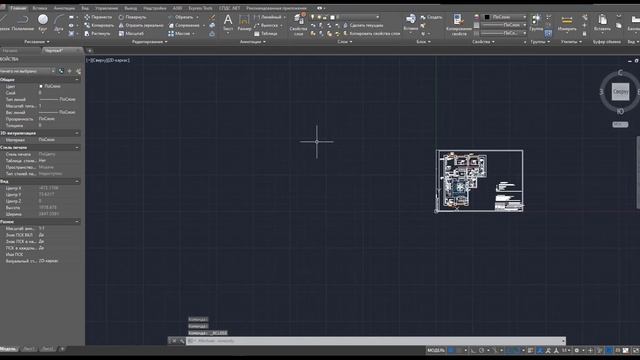Viewport: 640px width, 360px height.
Task: Open the Аннотации ribbon tab
Action: click(64, 8)
